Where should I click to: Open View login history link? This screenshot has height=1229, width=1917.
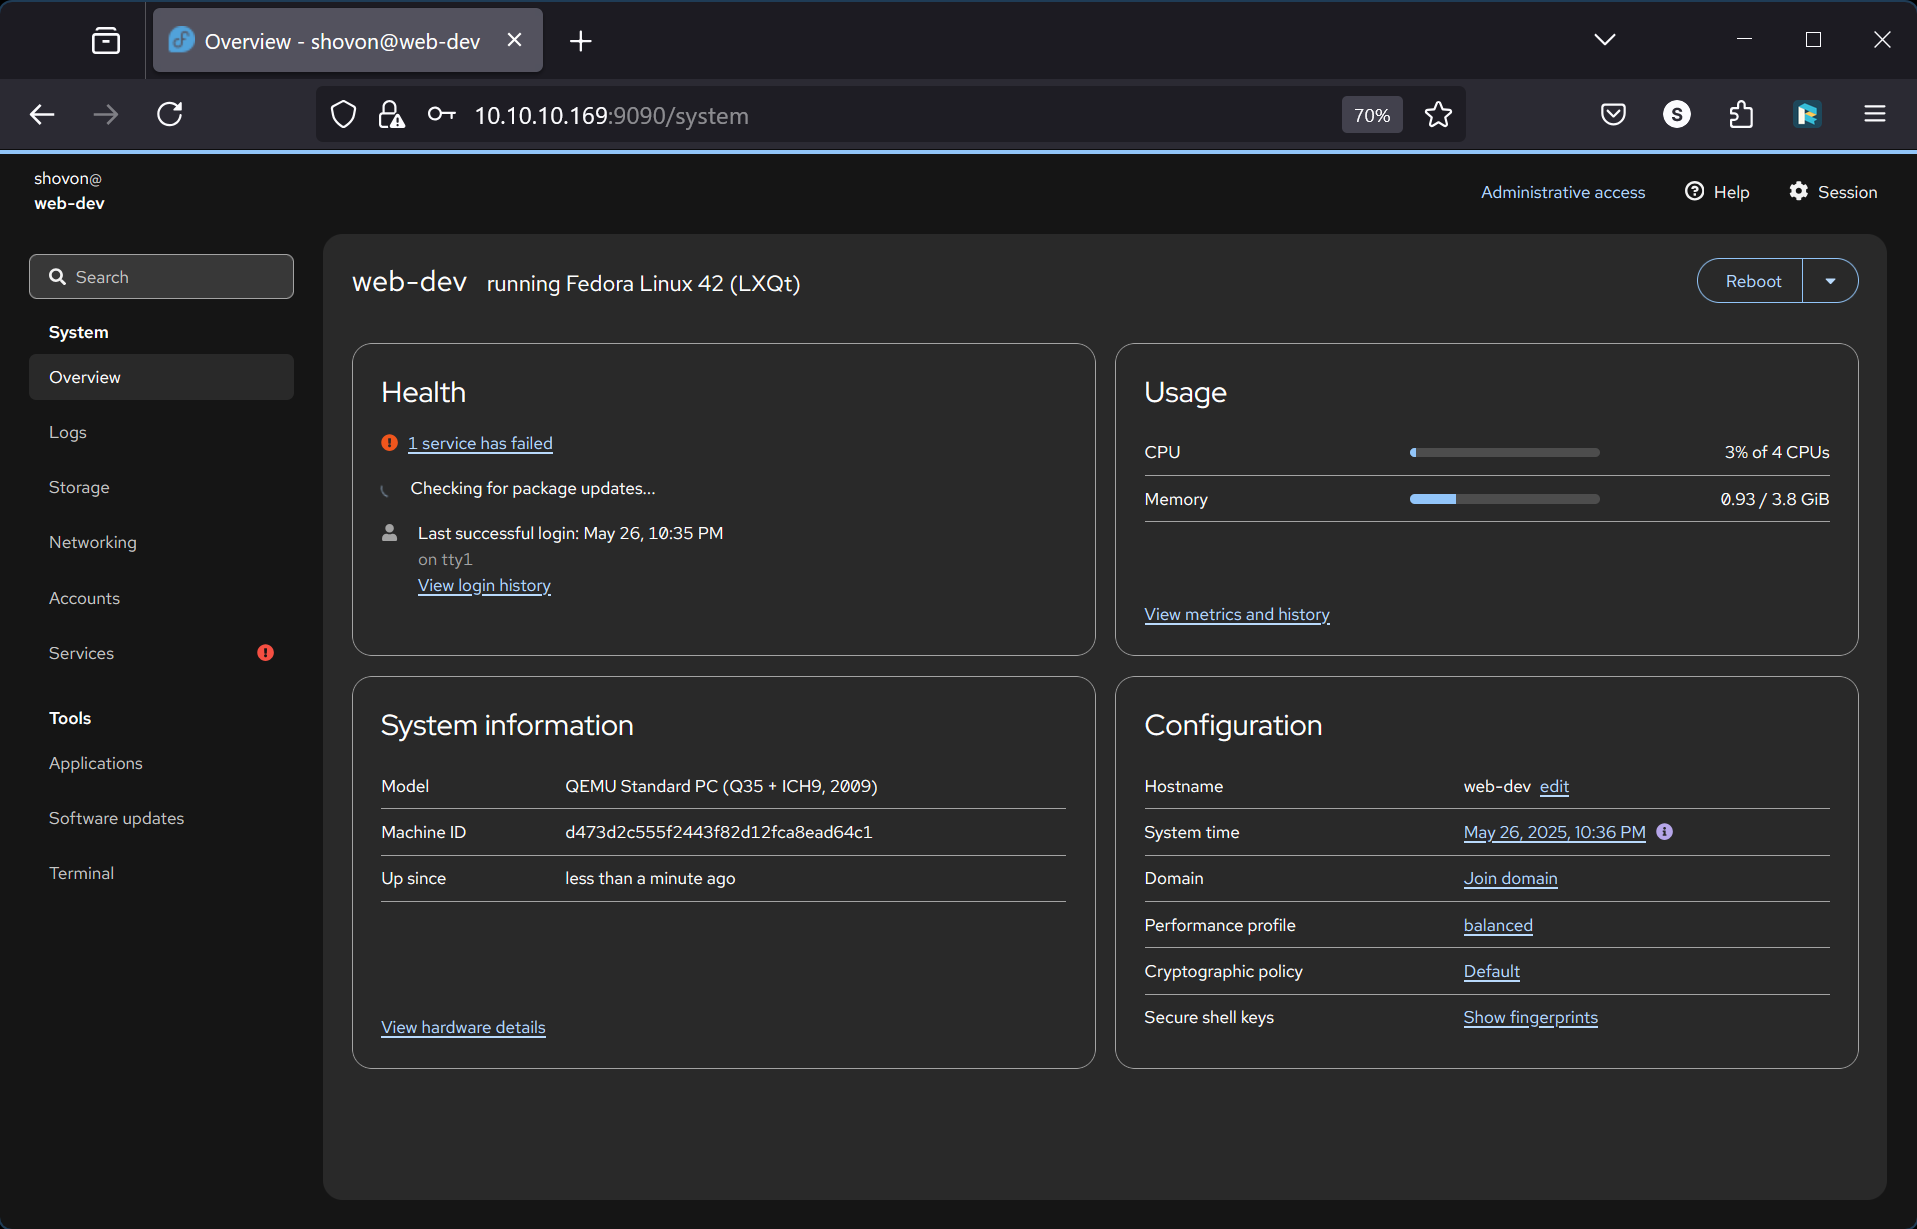484,585
